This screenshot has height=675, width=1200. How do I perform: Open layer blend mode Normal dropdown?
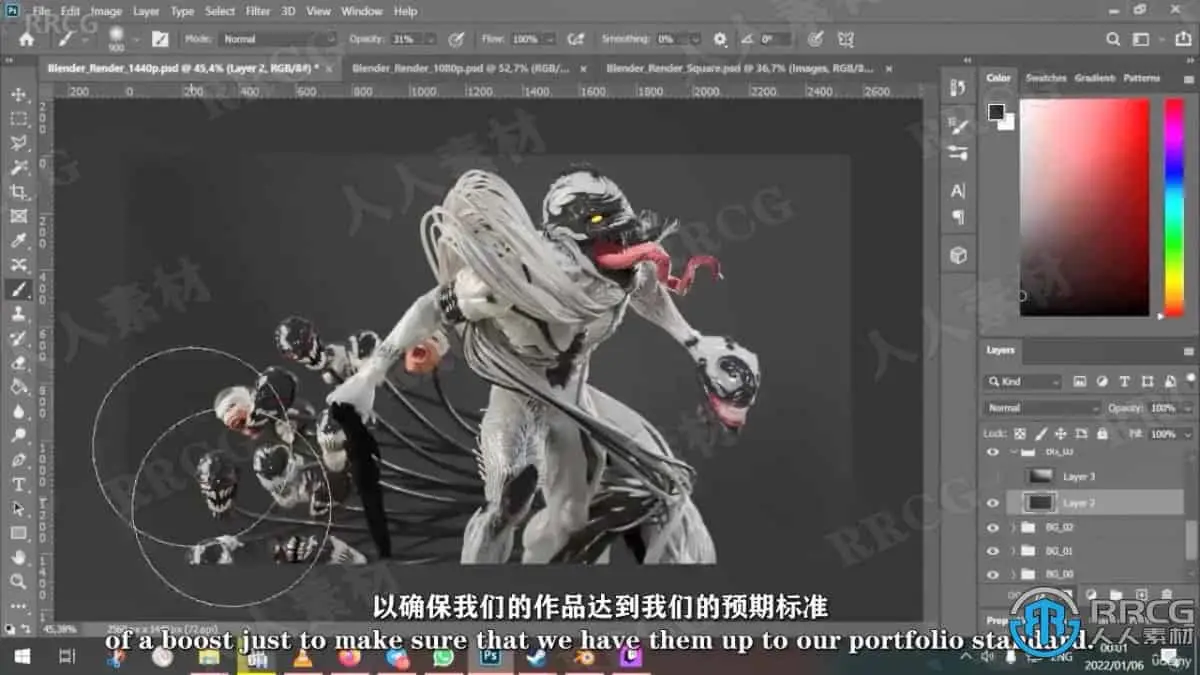click(x=1043, y=408)
